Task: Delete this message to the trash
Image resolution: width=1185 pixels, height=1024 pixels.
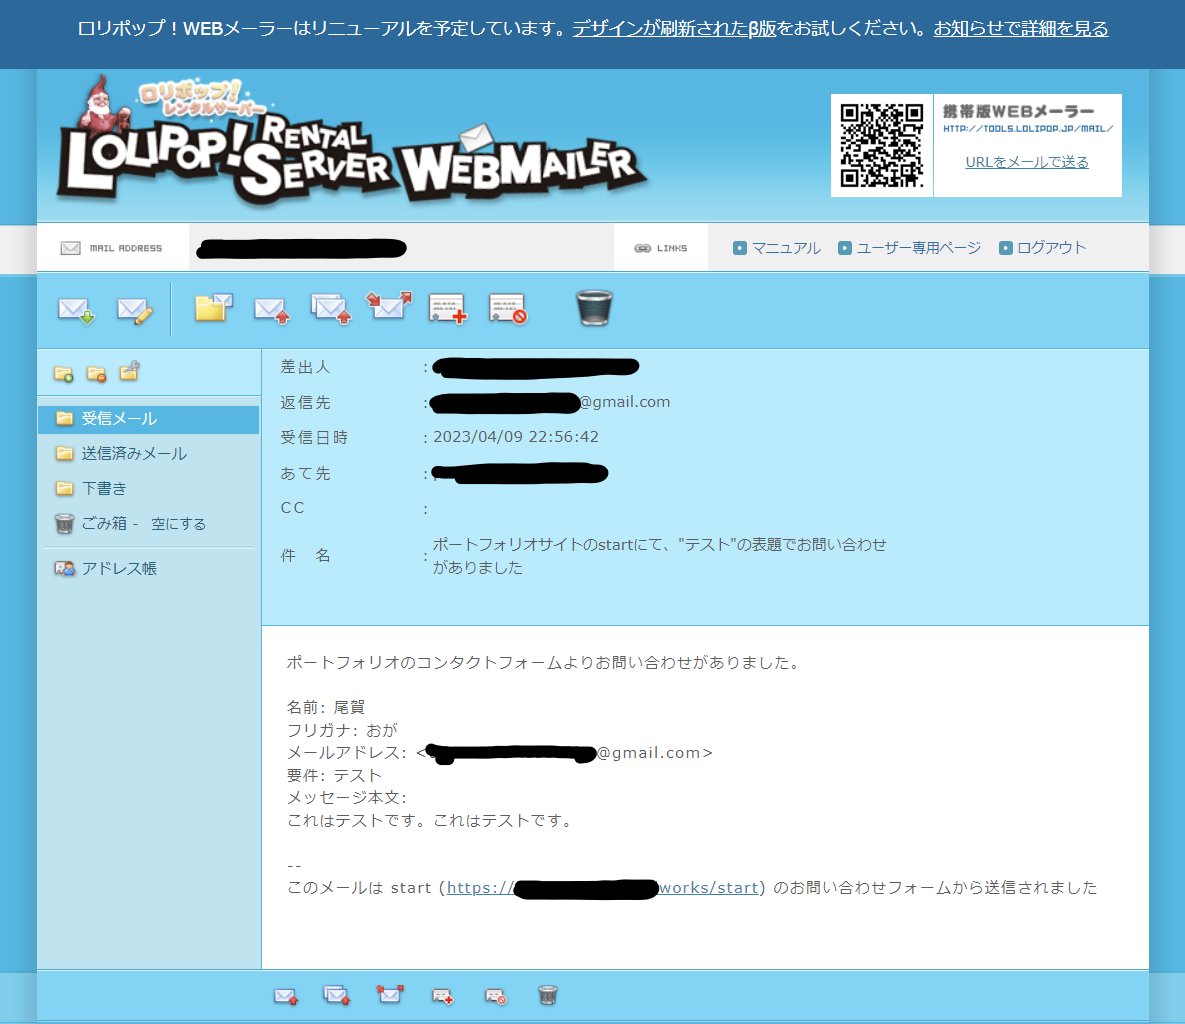Action: click(x=594, y=308)
